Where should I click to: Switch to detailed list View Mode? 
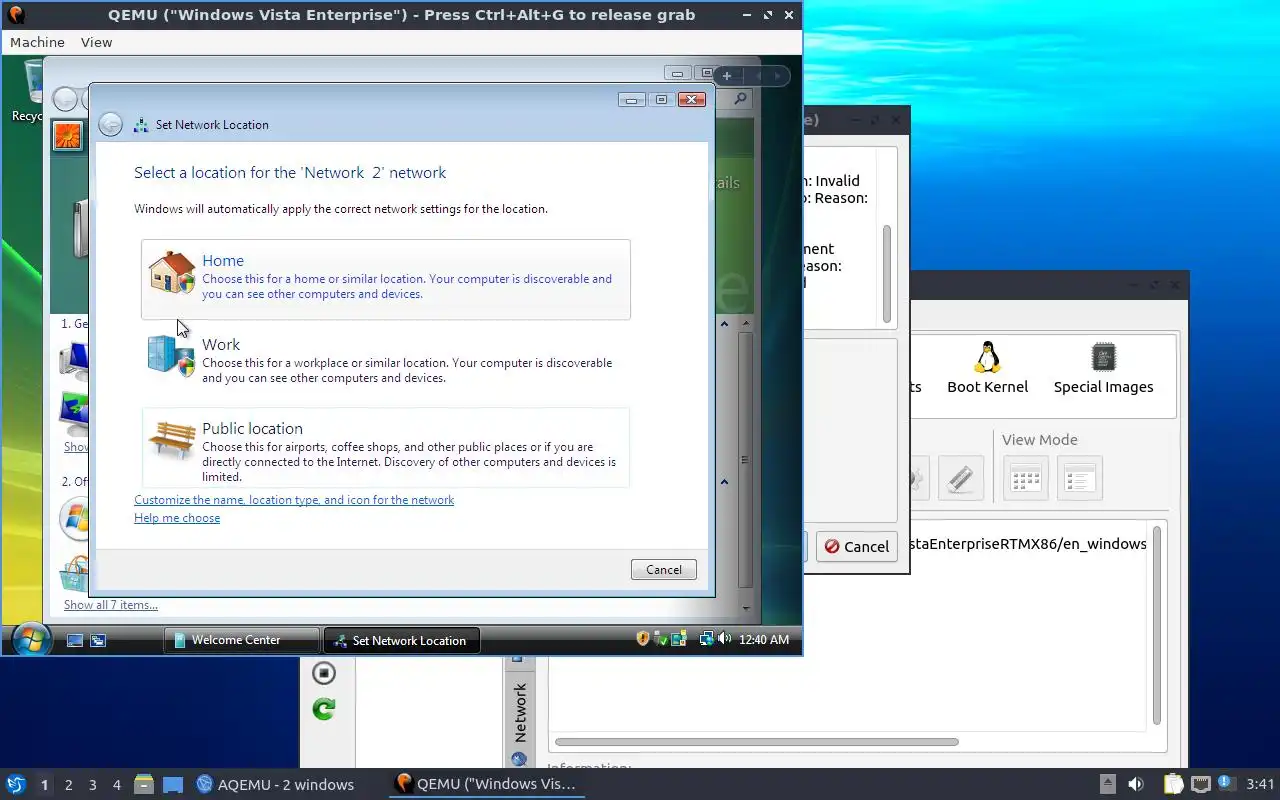point(1079,479)
